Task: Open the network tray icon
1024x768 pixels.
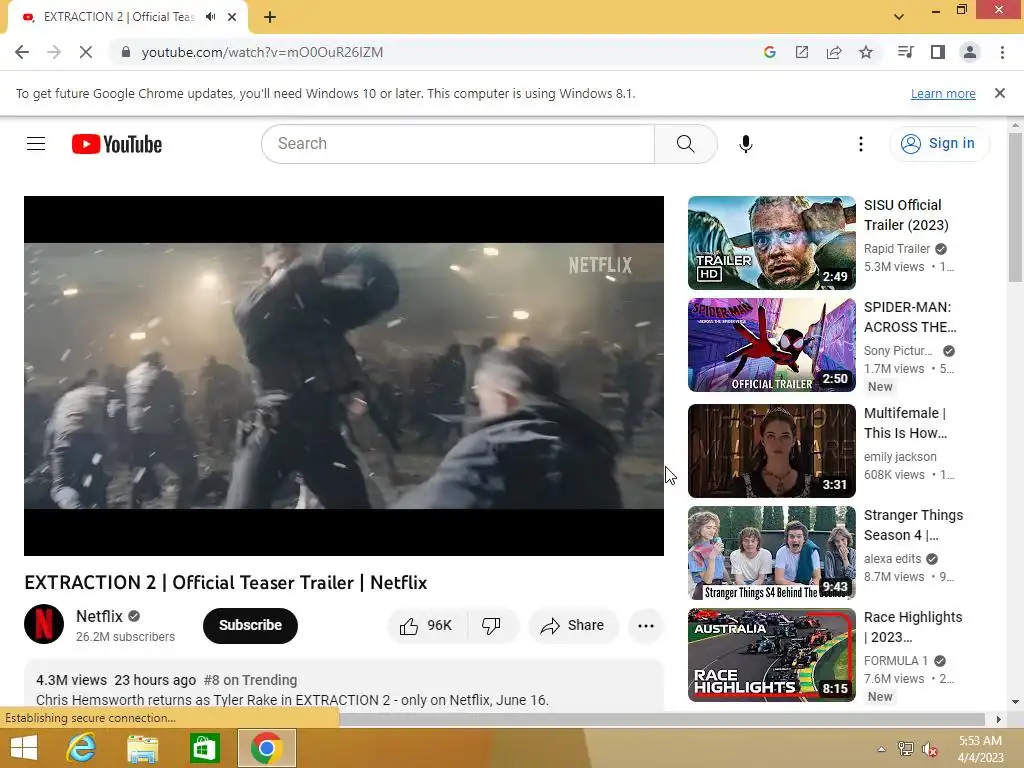Action: click(x=906, y=749)
